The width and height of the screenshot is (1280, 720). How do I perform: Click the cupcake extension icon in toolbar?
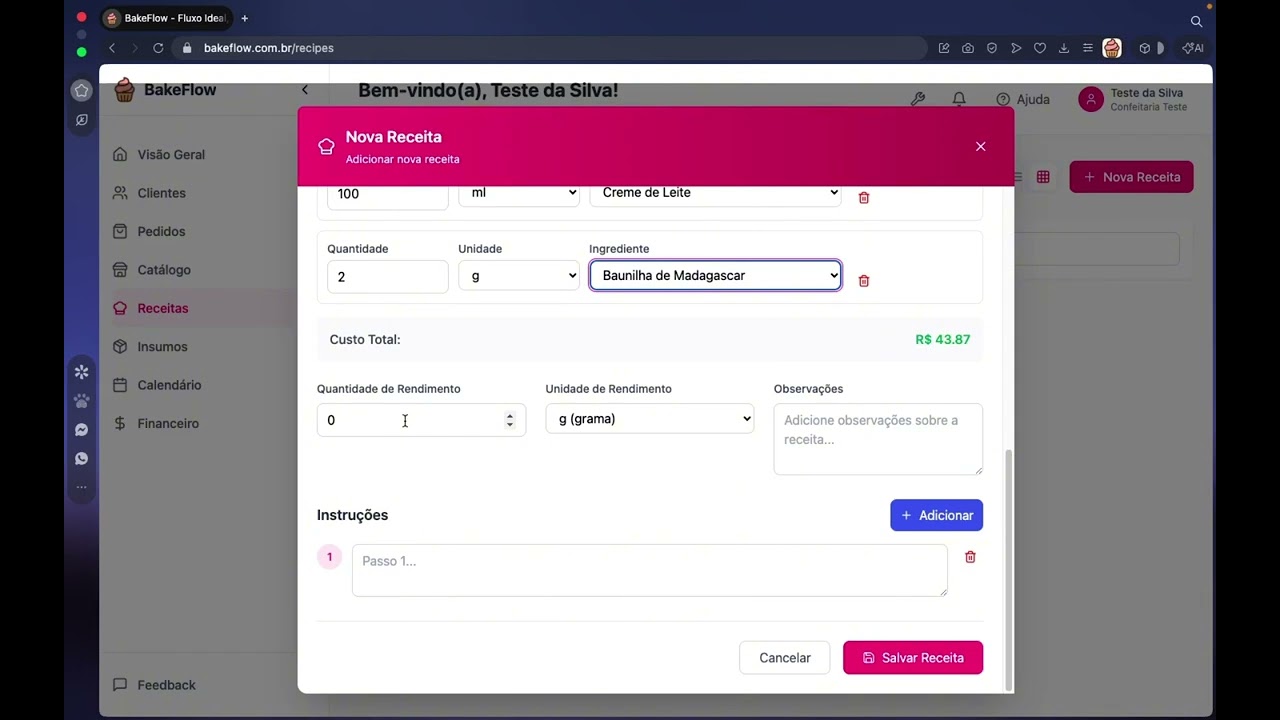click(x=1112, y=48)
